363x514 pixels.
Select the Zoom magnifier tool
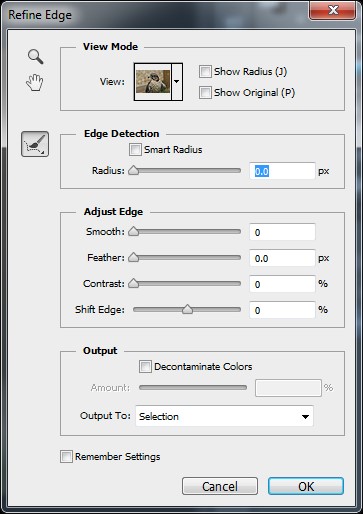click(x=36, y=57)
